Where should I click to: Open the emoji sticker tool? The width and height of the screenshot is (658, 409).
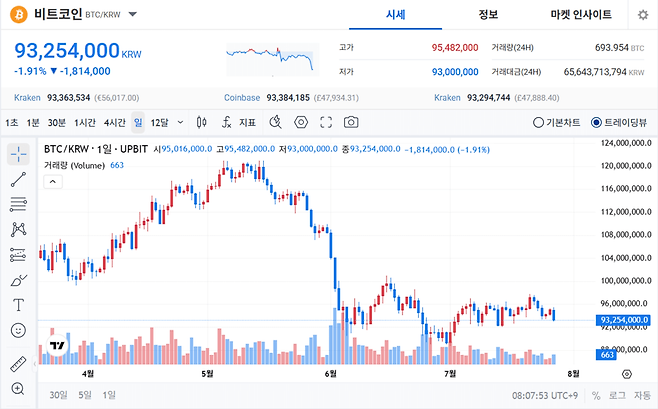pyautogui.click(x=18, y=331)
